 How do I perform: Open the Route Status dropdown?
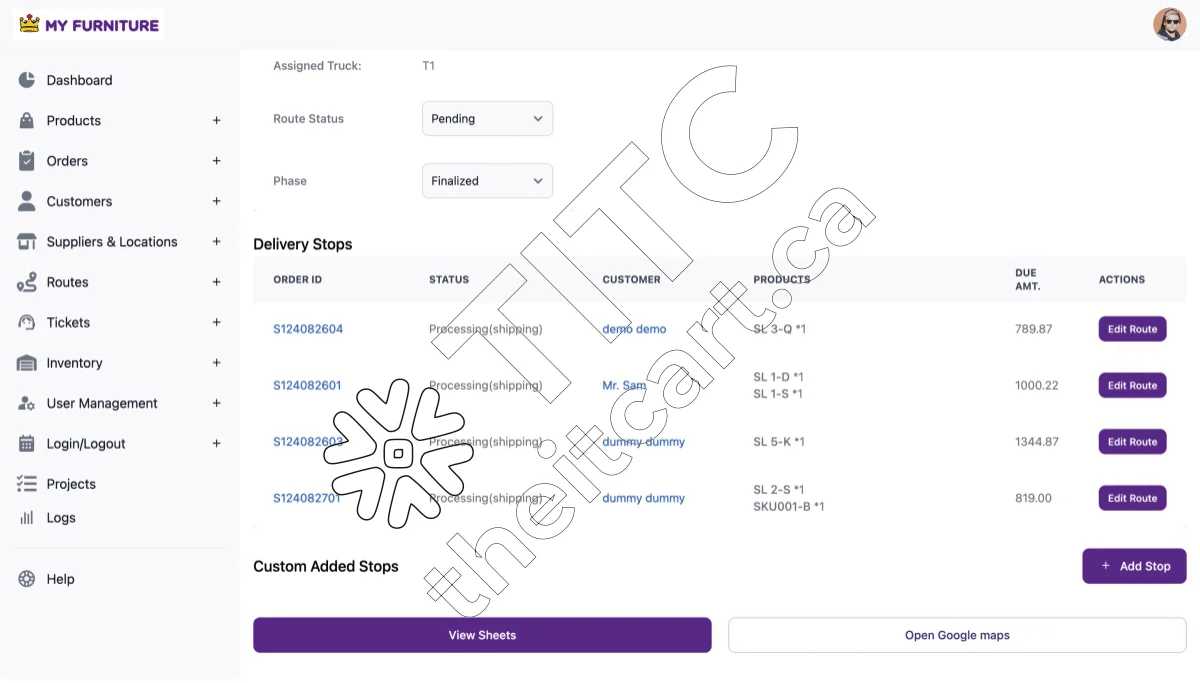487,119
